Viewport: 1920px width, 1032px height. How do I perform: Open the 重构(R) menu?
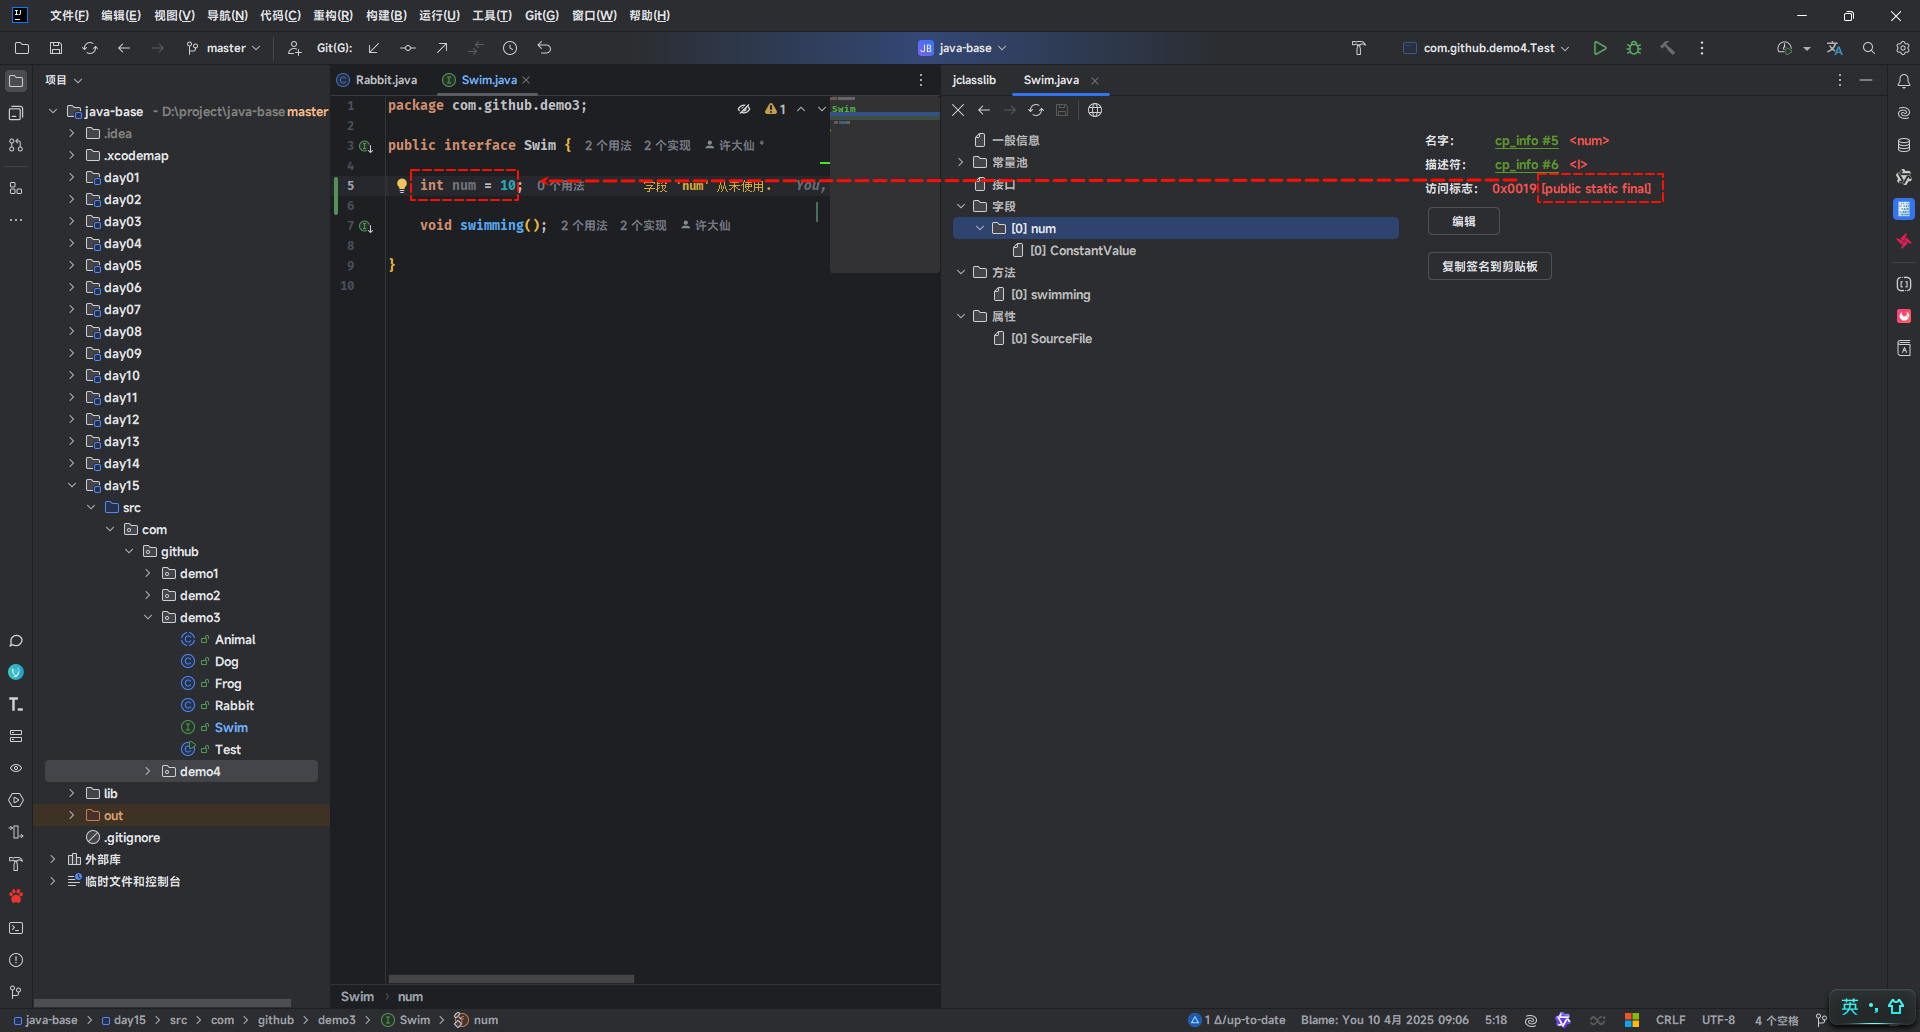pyautogui.click(x=332, y=16)
